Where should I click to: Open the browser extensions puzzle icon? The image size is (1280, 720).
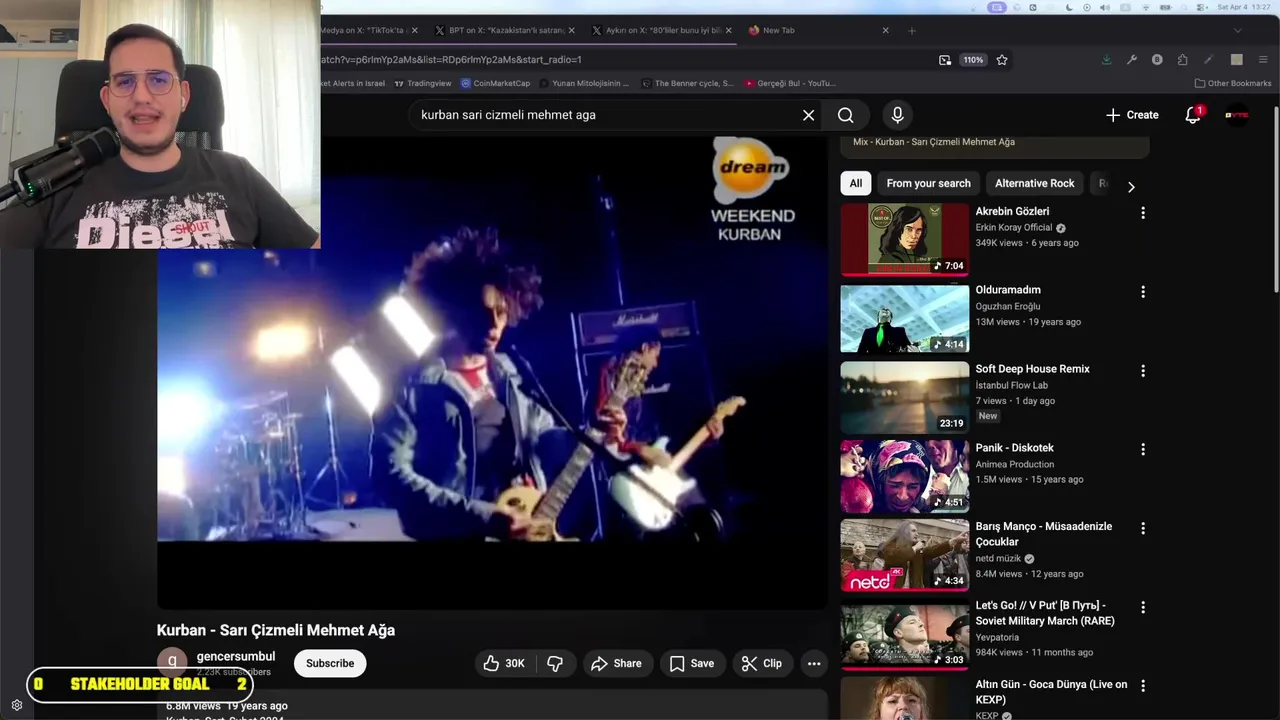click(1183, 60)
